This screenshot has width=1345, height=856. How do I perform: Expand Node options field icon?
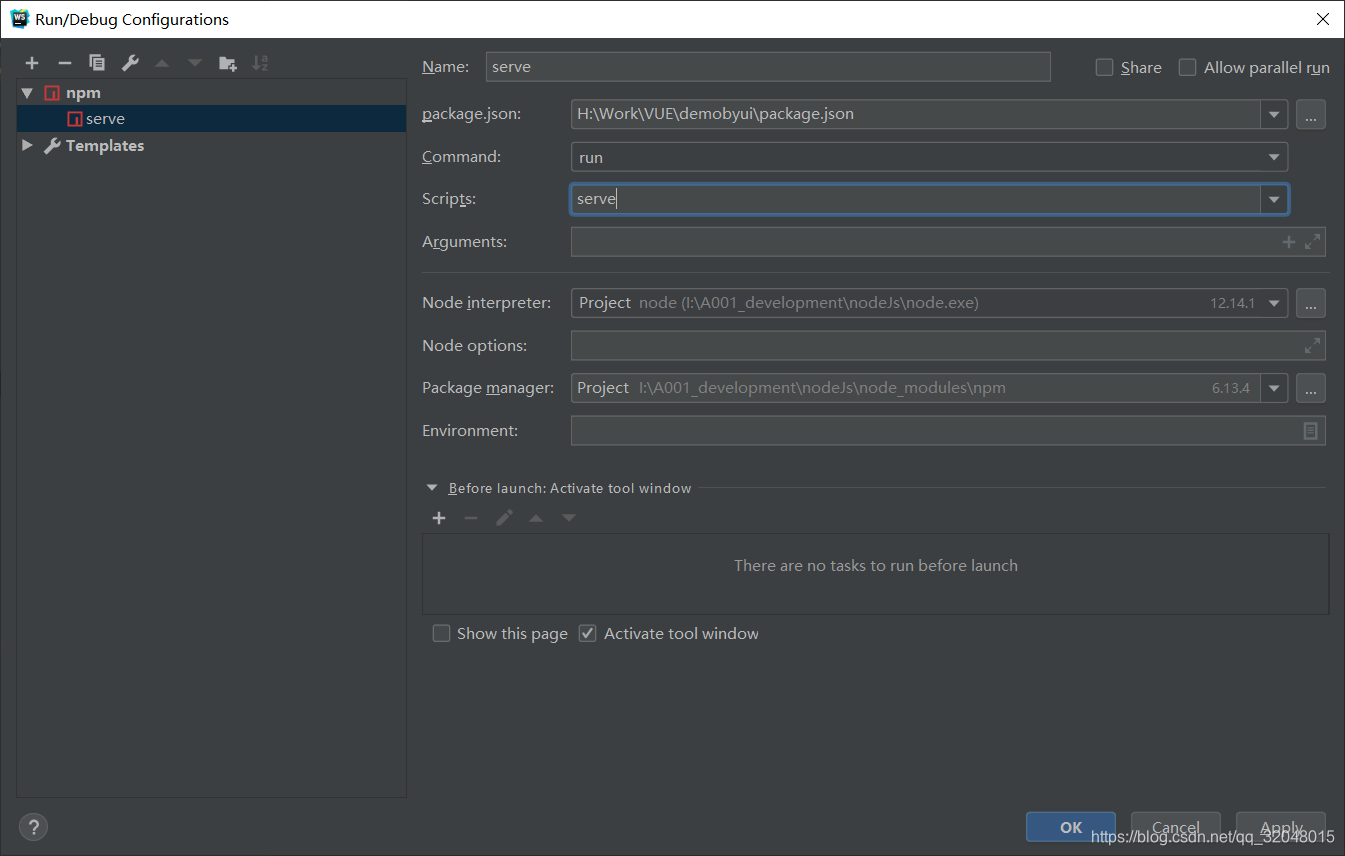1313,346
